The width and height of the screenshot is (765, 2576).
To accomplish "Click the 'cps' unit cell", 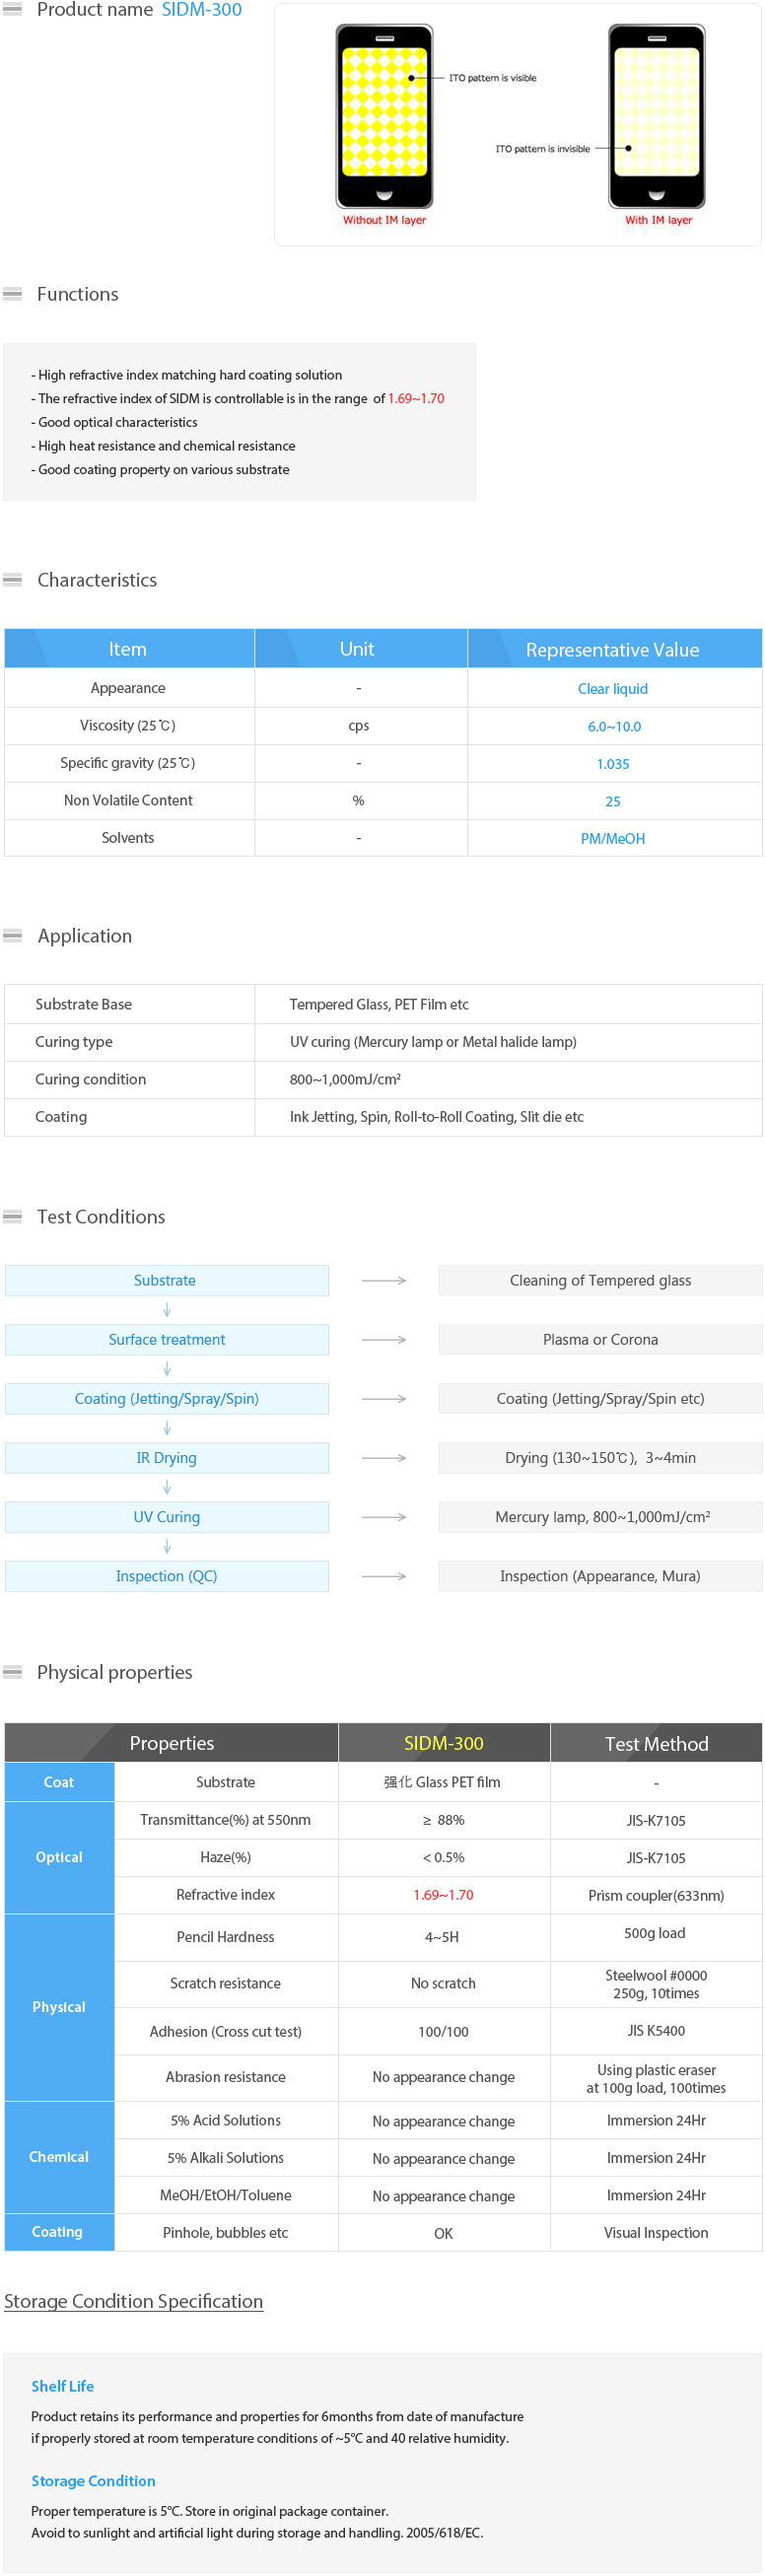I will point(359,726).
